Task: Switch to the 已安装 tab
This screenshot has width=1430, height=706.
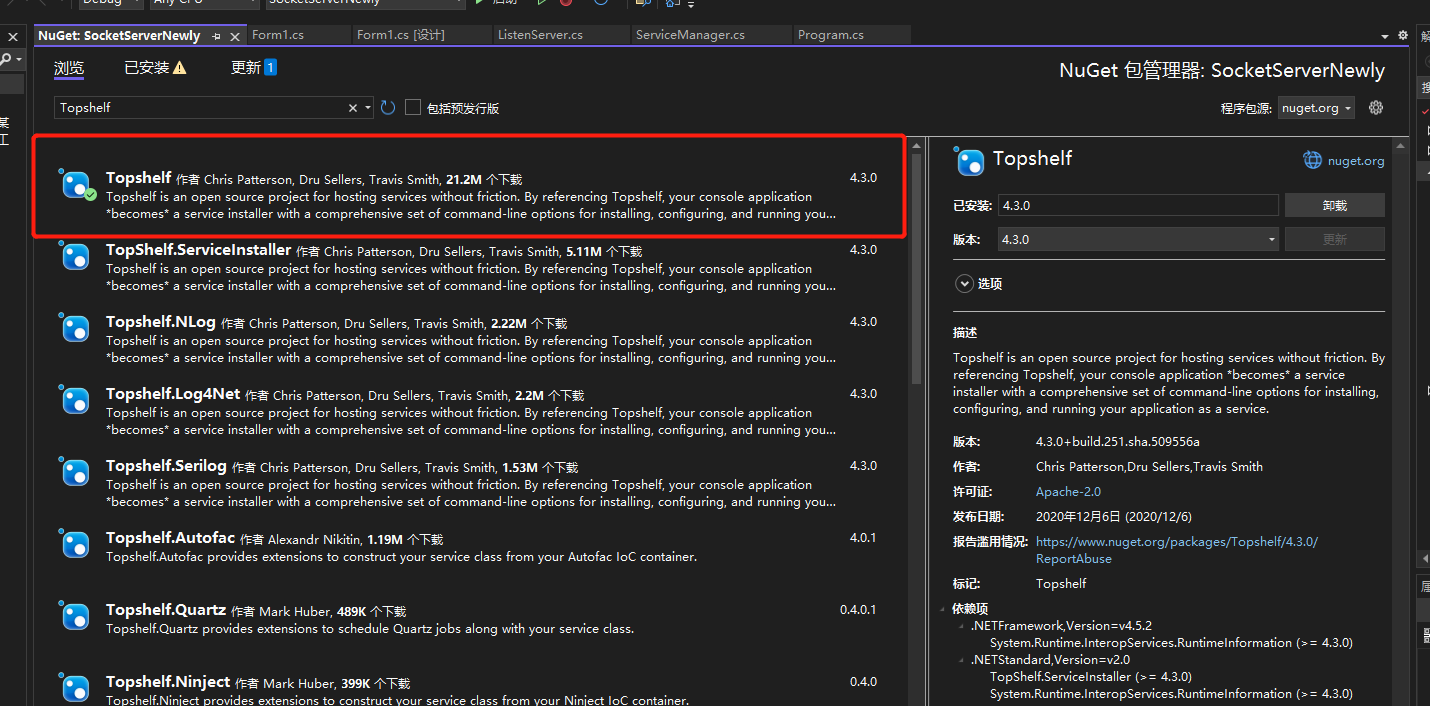Action: 154,68
